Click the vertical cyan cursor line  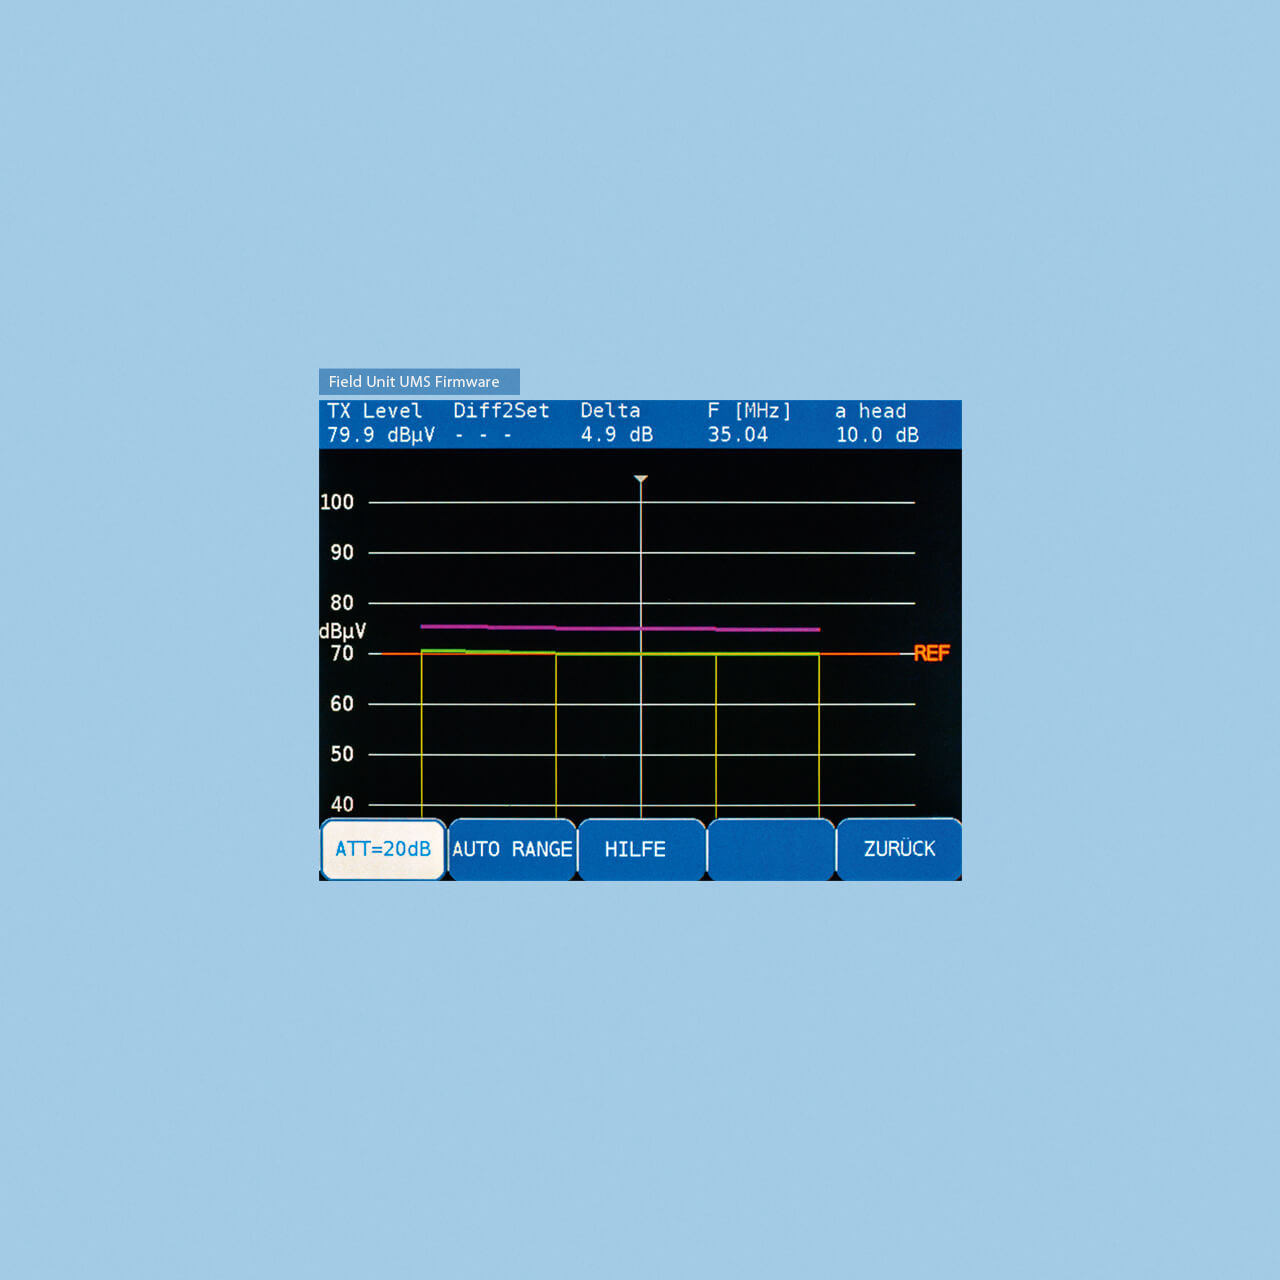[641, 650]
